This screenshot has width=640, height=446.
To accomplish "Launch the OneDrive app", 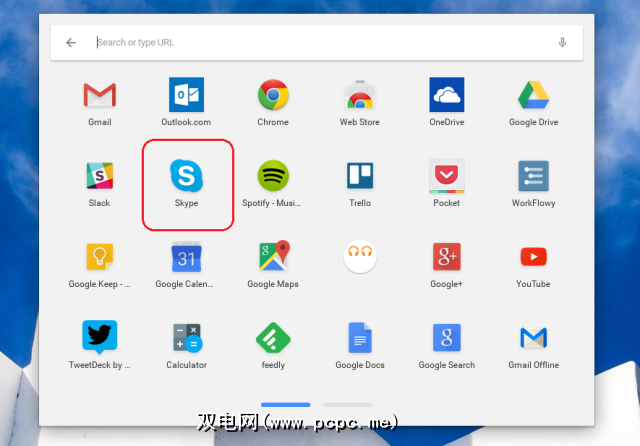I will pos(447,94).
